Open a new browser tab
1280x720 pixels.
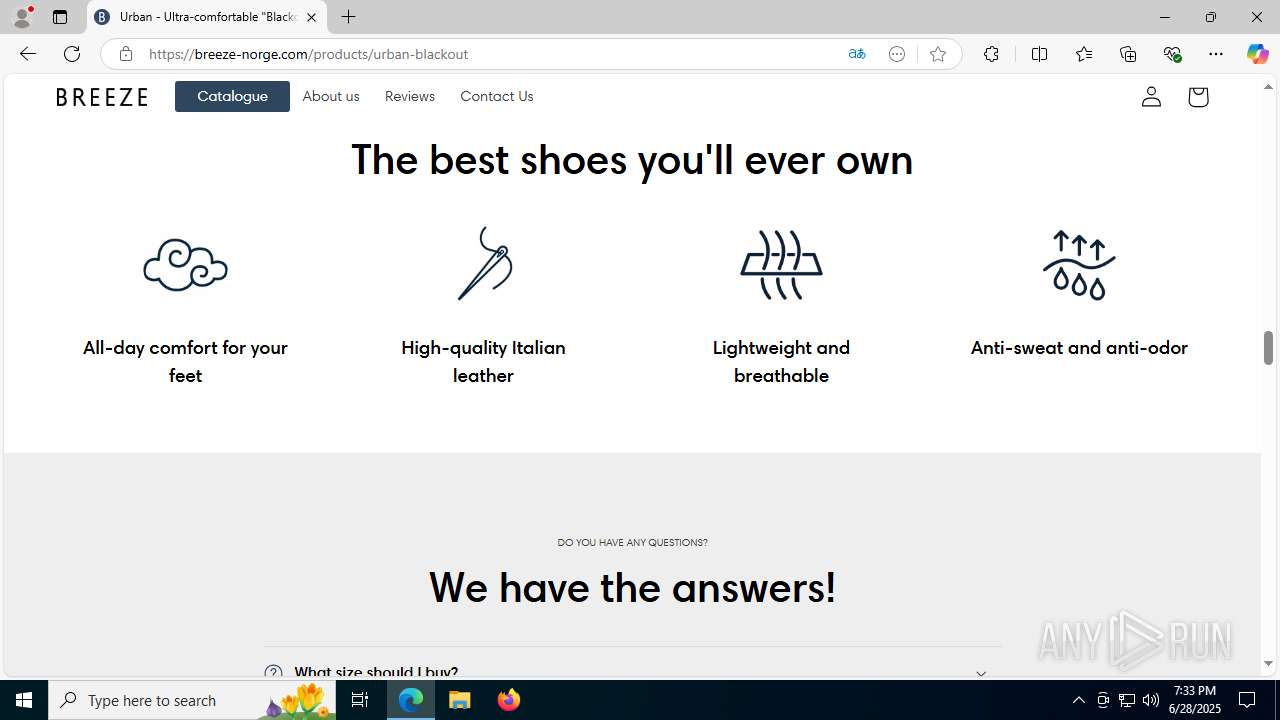(348, 17)
